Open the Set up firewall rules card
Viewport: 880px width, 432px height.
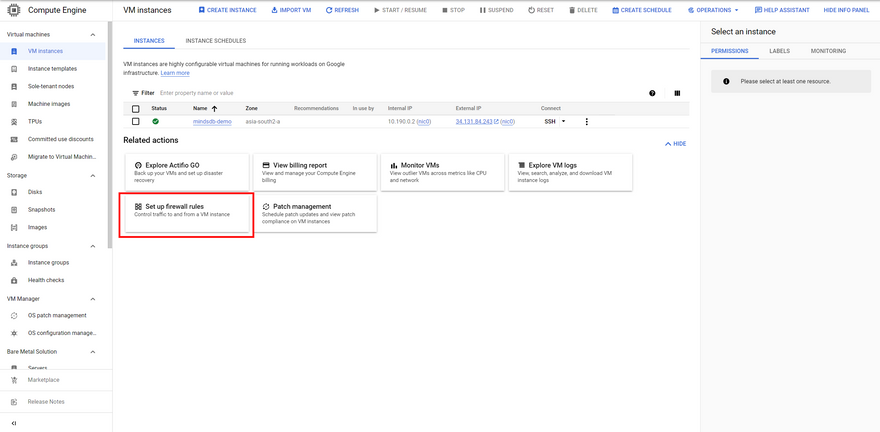click(x=185, y=211)
